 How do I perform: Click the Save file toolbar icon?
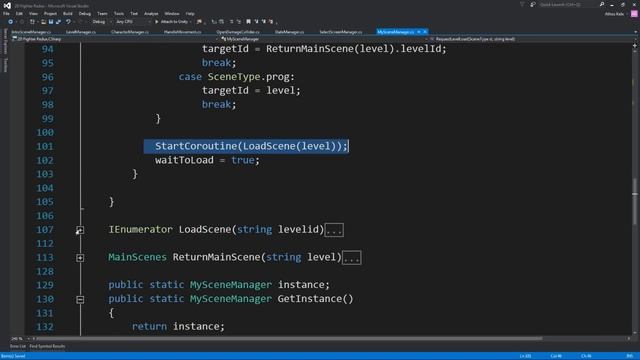[x=51, y=22]
